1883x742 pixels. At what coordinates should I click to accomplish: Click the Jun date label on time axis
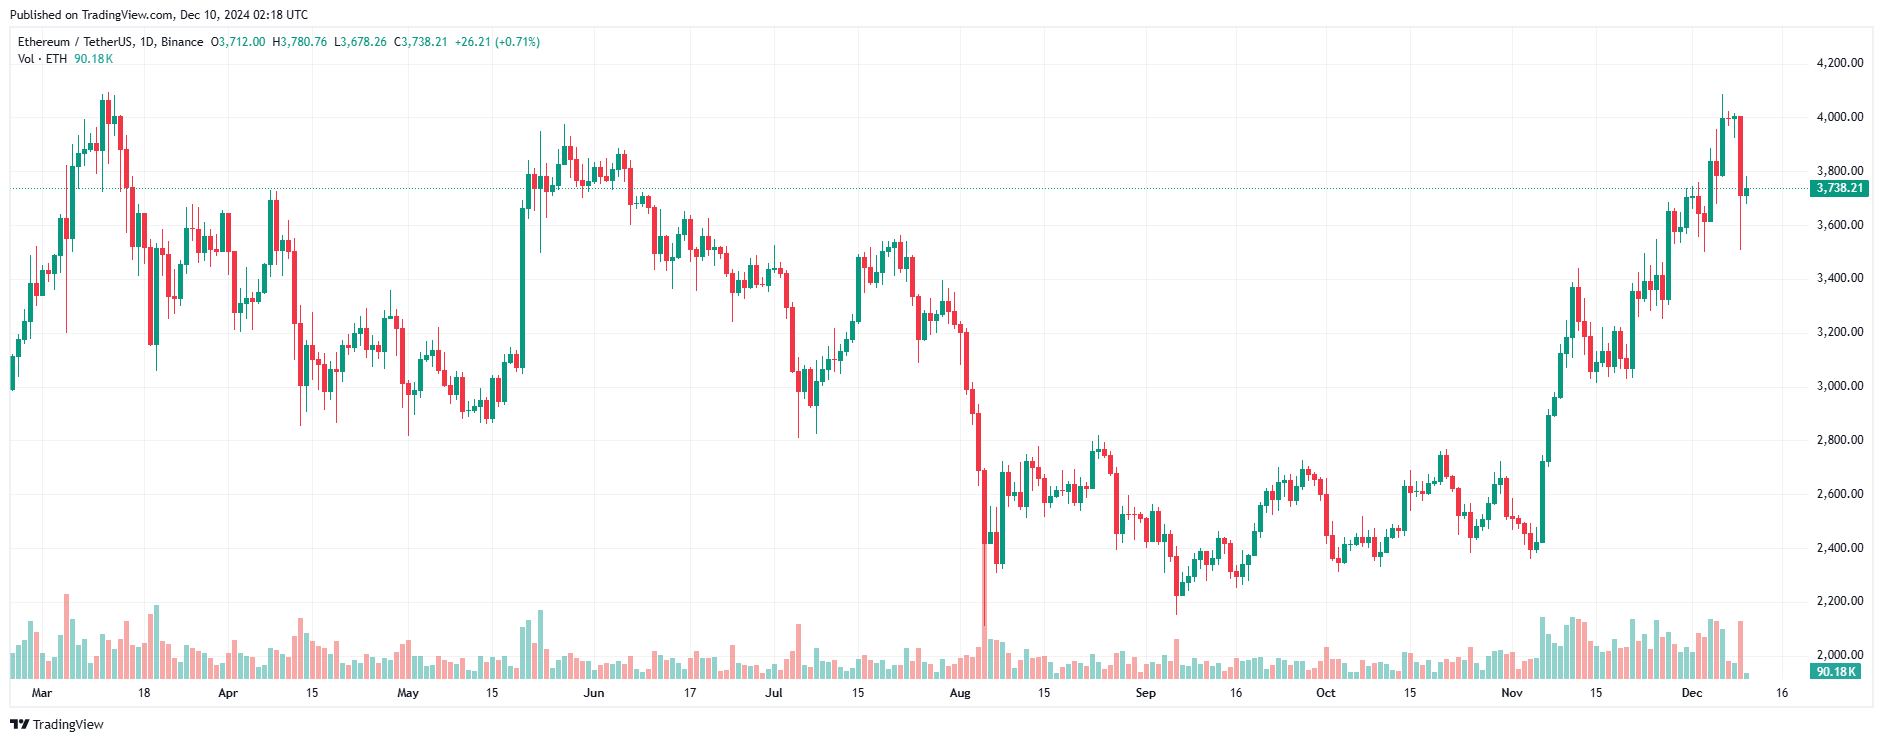[594, 693]
